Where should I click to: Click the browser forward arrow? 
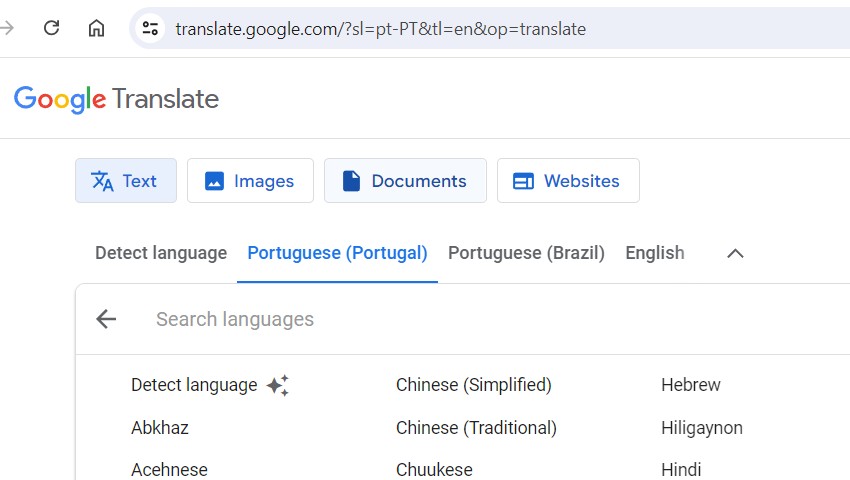coord(7,28)
